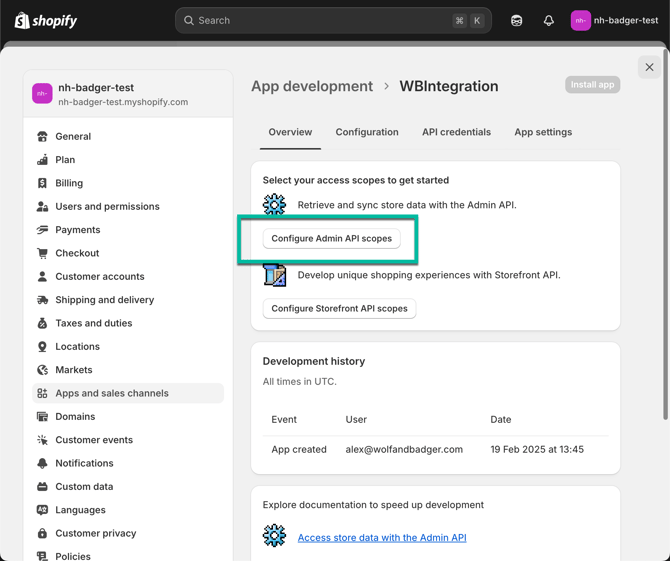Click Configure Storefront API scopes button
670x561 pixels.
tap(339, 308)
